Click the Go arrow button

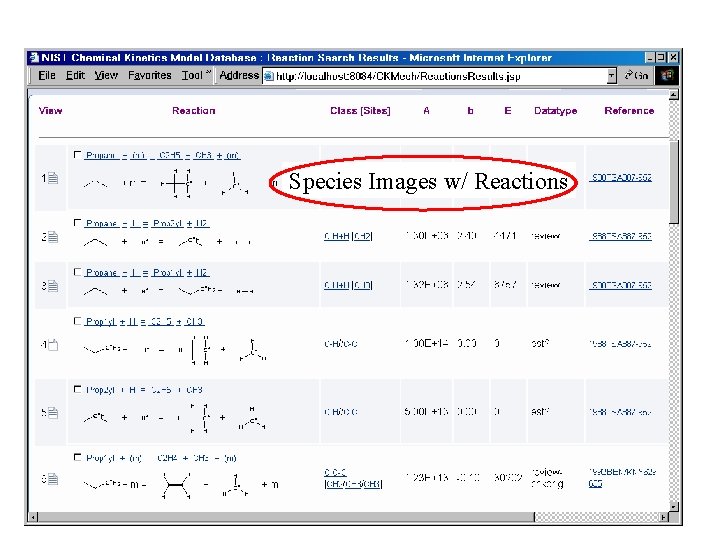tap(636, 75)
